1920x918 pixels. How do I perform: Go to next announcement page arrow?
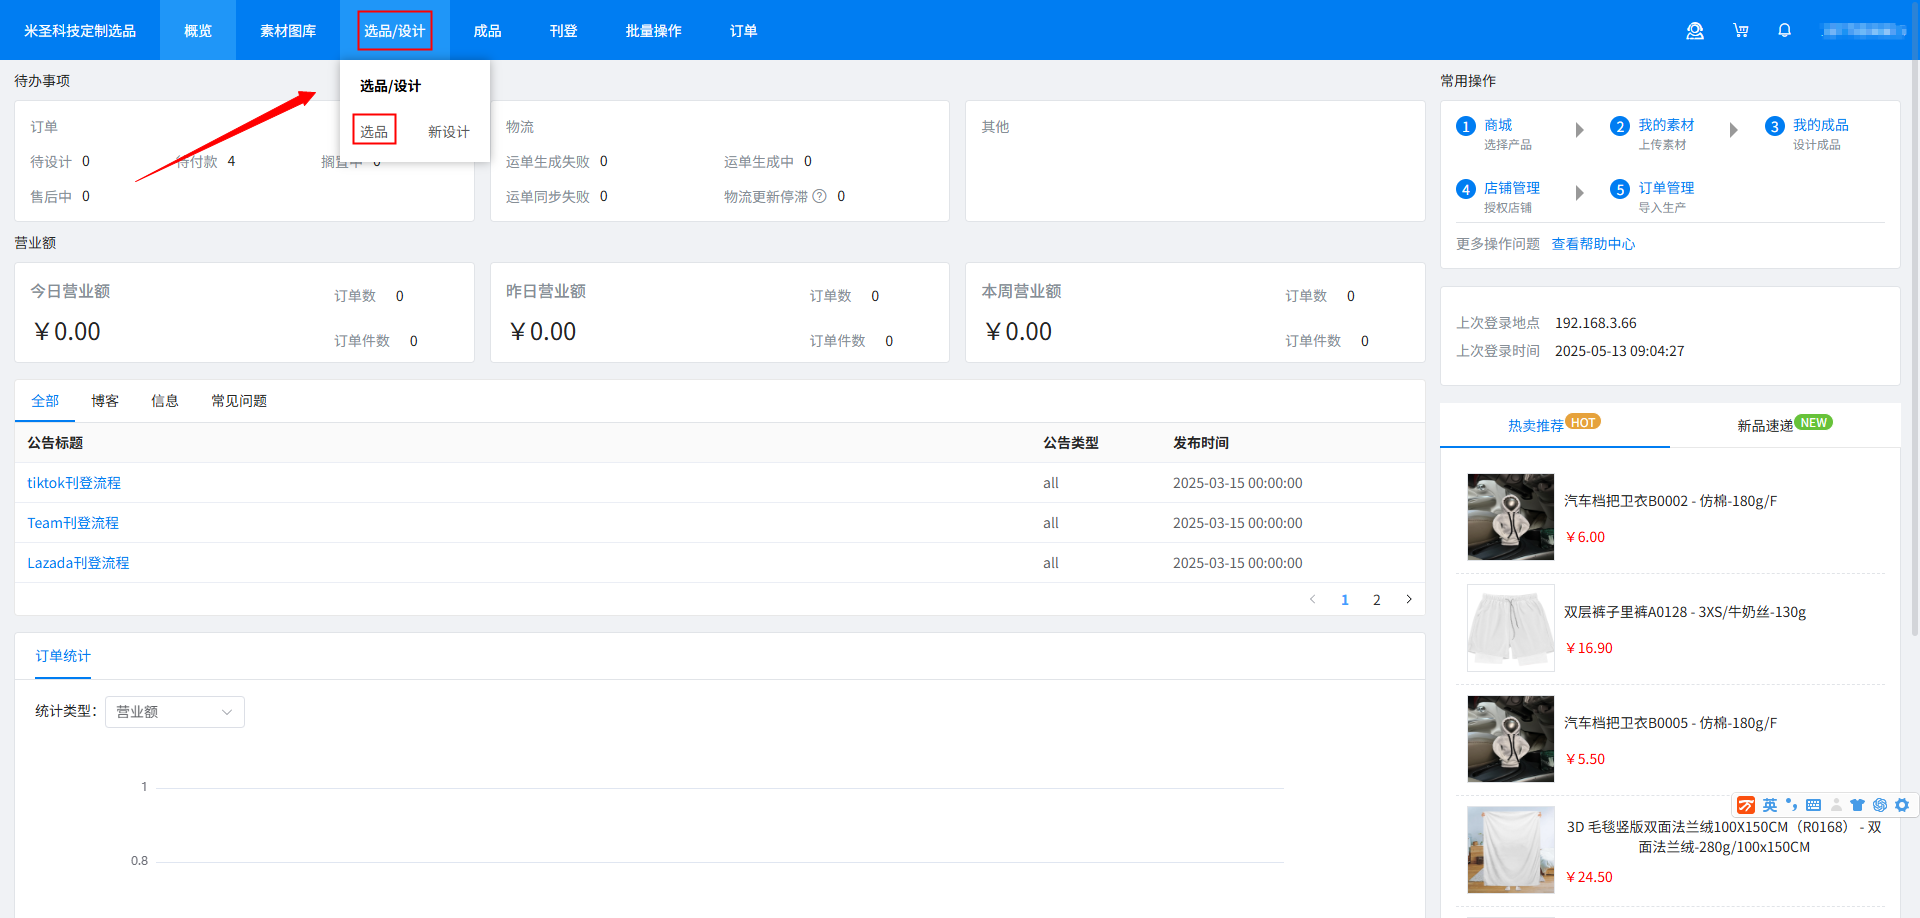click(x=1409, y=600)
